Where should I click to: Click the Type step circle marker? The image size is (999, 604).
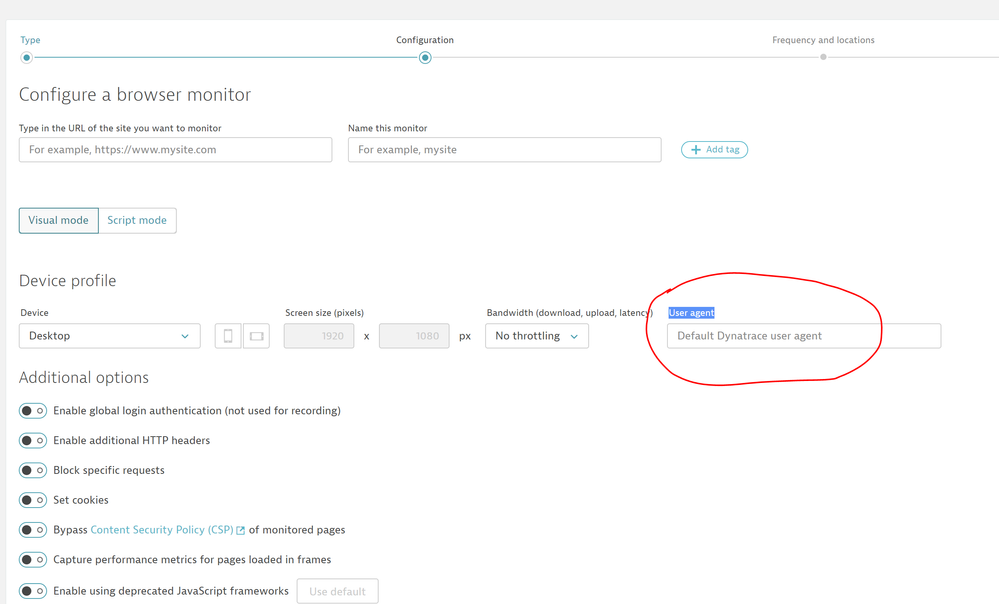(27, 58)
